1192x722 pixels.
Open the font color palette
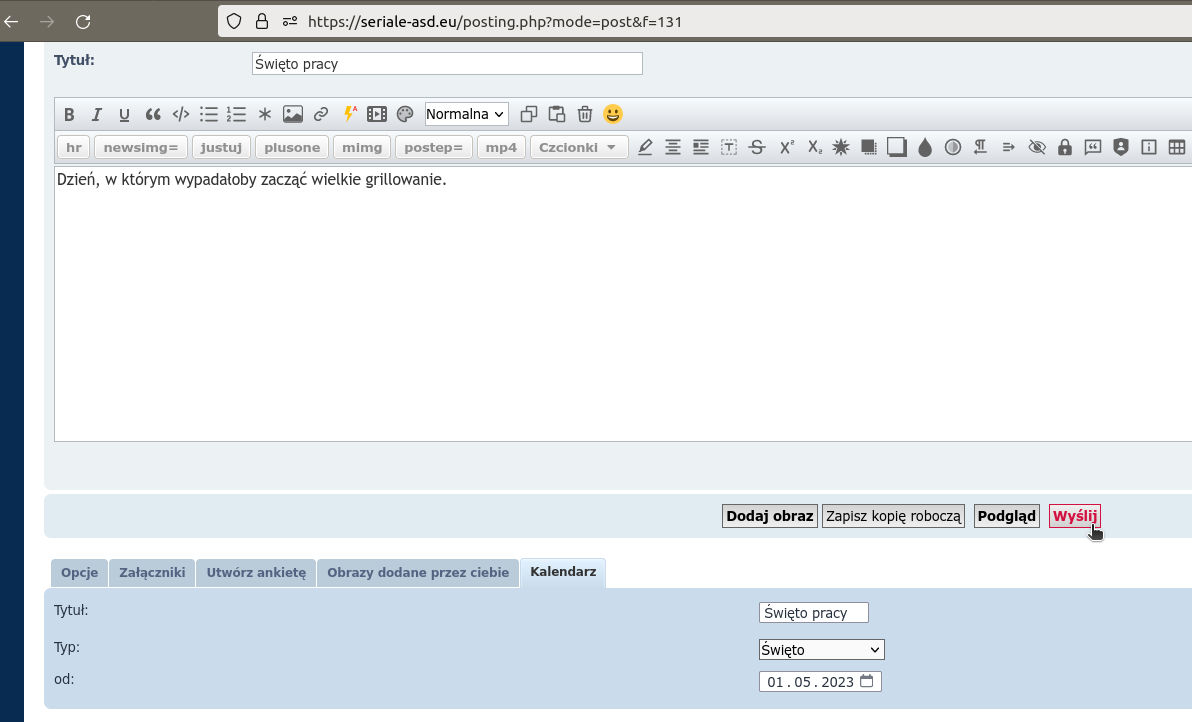(x=405, y=115)
